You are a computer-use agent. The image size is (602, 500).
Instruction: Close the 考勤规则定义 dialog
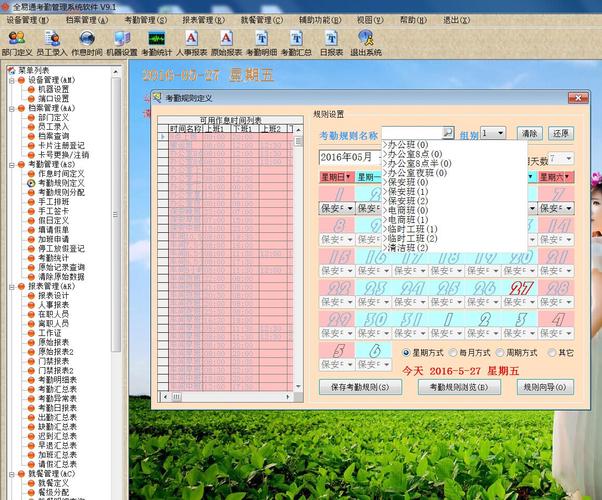pyautogui.click(x=578, y=98)
